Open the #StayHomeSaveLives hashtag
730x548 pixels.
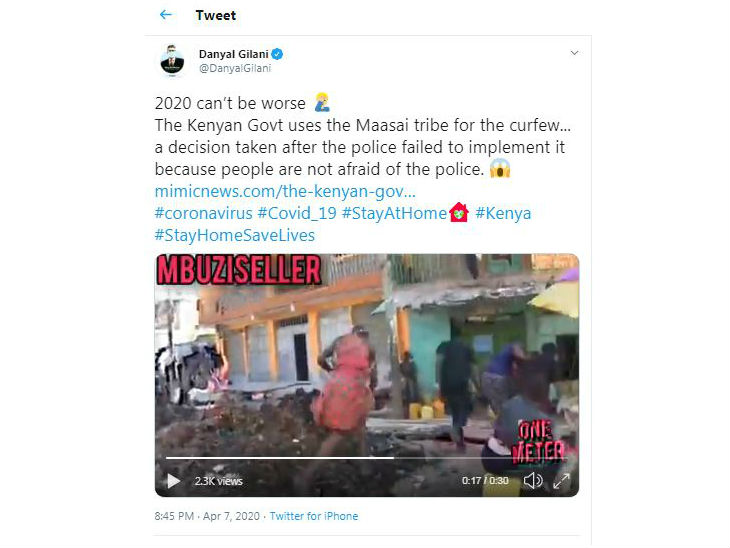click(x=235, y=235)
